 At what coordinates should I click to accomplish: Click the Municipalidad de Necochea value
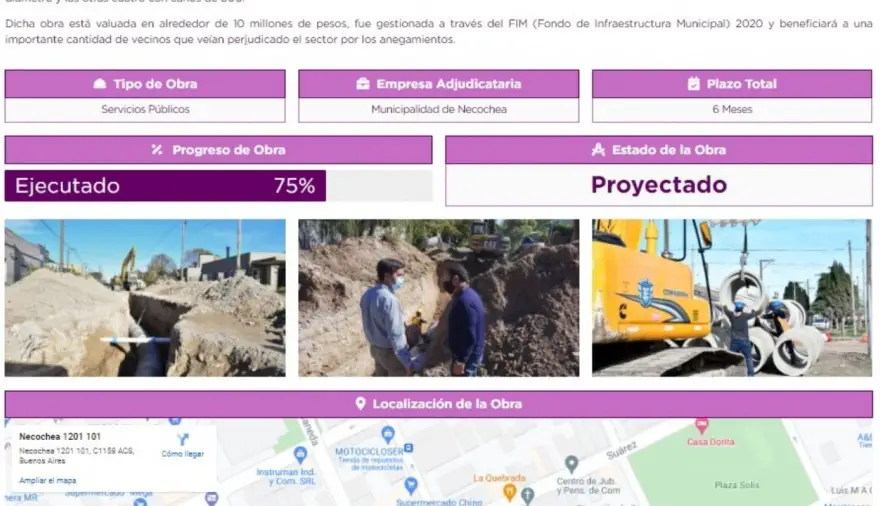(439, 109)
